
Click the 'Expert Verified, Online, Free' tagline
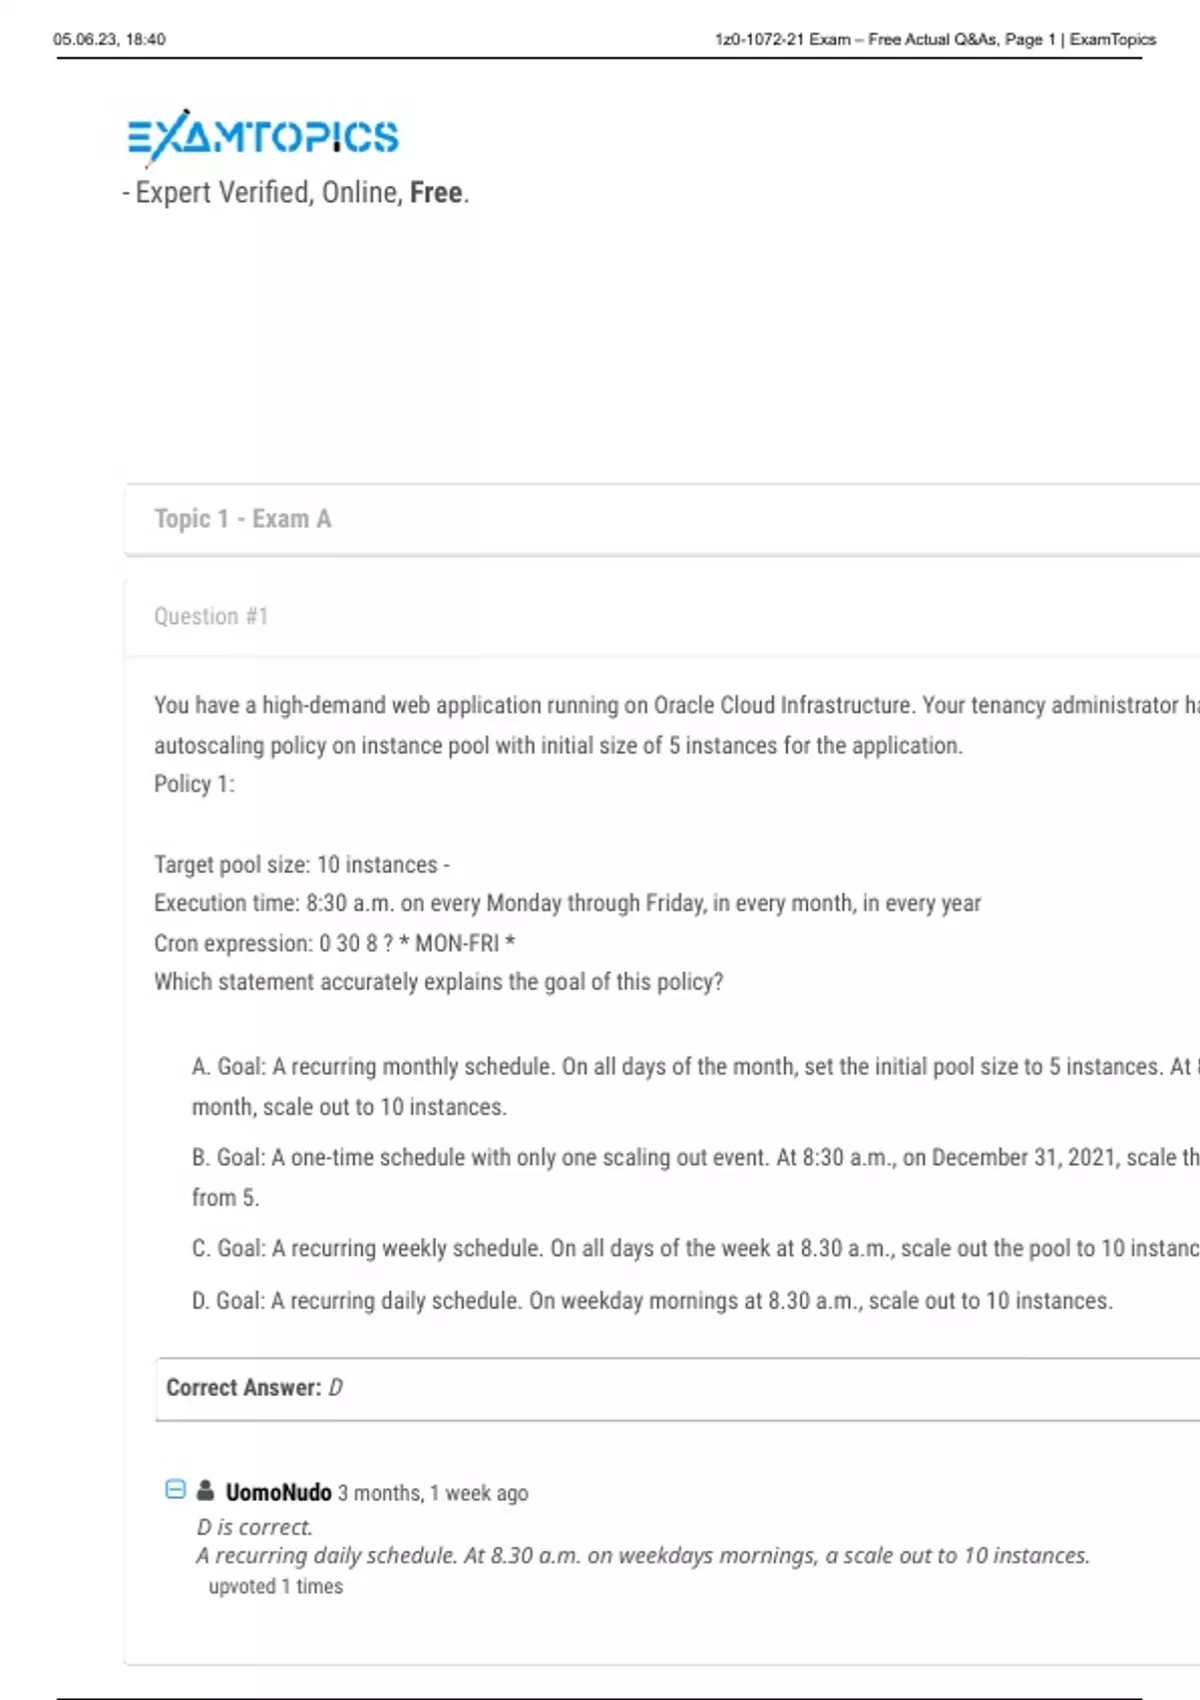tap(297, 192)
